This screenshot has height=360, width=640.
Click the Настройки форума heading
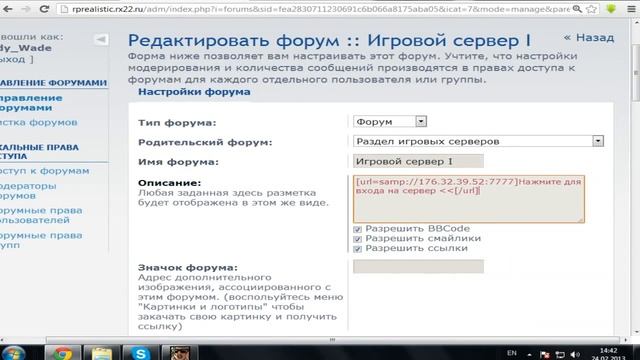click(194, 92)
